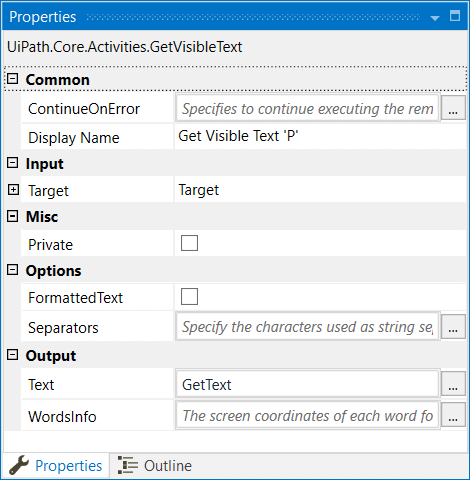Enable the FormattedText checkbox
This screenshot has width=470, height=480.
189,296
